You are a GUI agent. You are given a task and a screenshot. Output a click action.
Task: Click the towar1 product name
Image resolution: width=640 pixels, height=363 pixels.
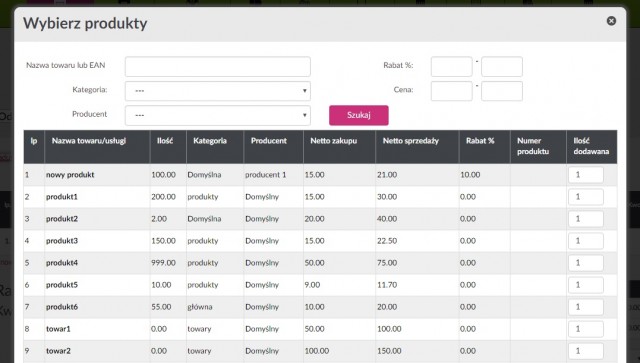58,329
